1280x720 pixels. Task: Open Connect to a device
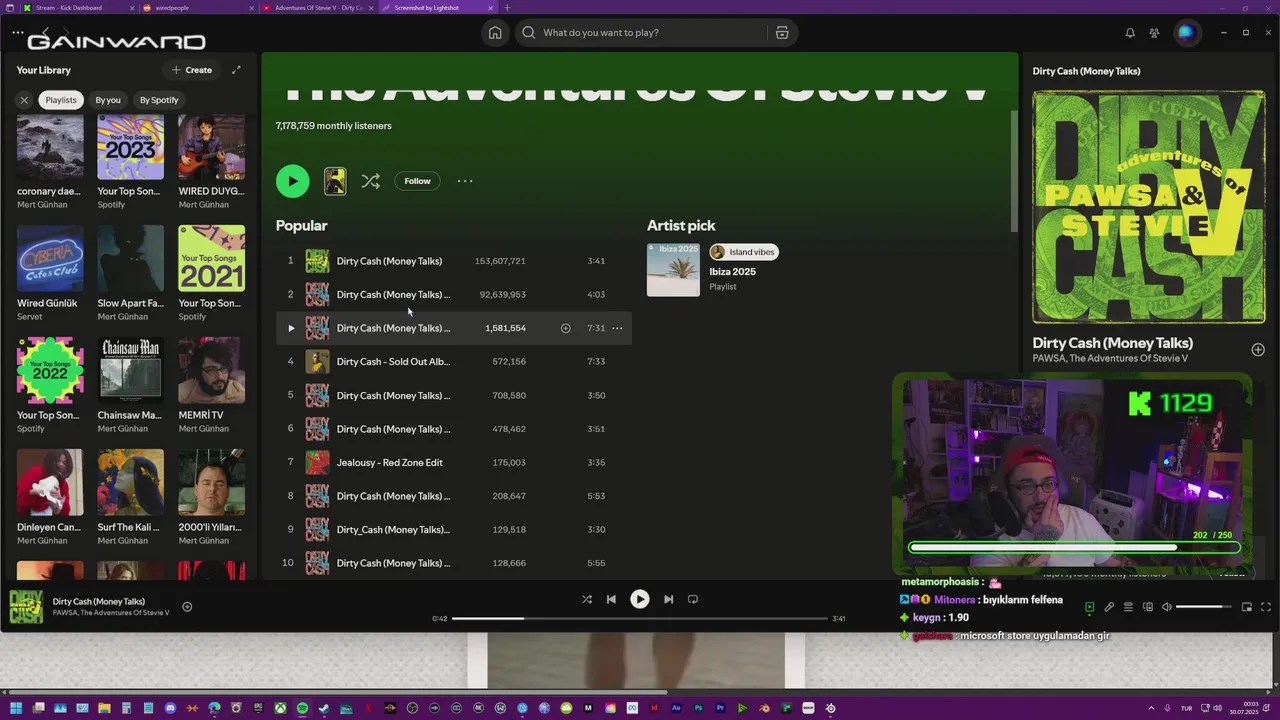point(1148,607)
